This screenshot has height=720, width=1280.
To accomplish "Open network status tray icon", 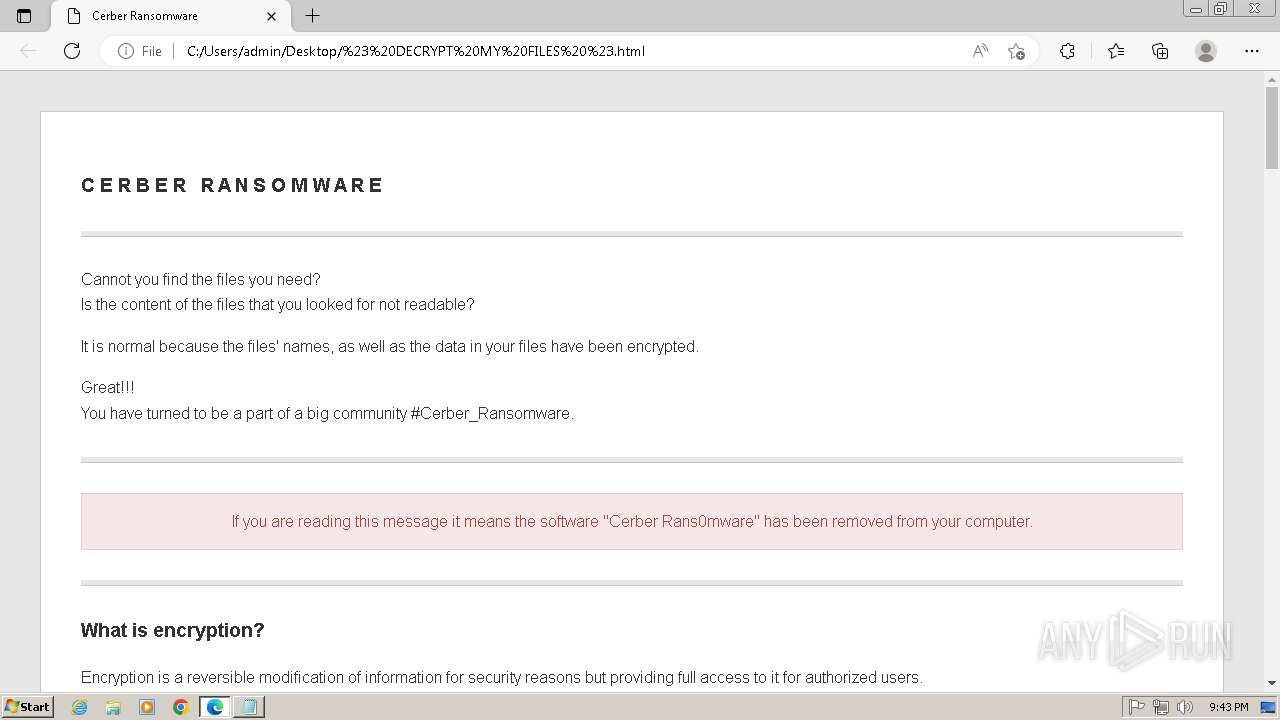I will pos(1161,707).
